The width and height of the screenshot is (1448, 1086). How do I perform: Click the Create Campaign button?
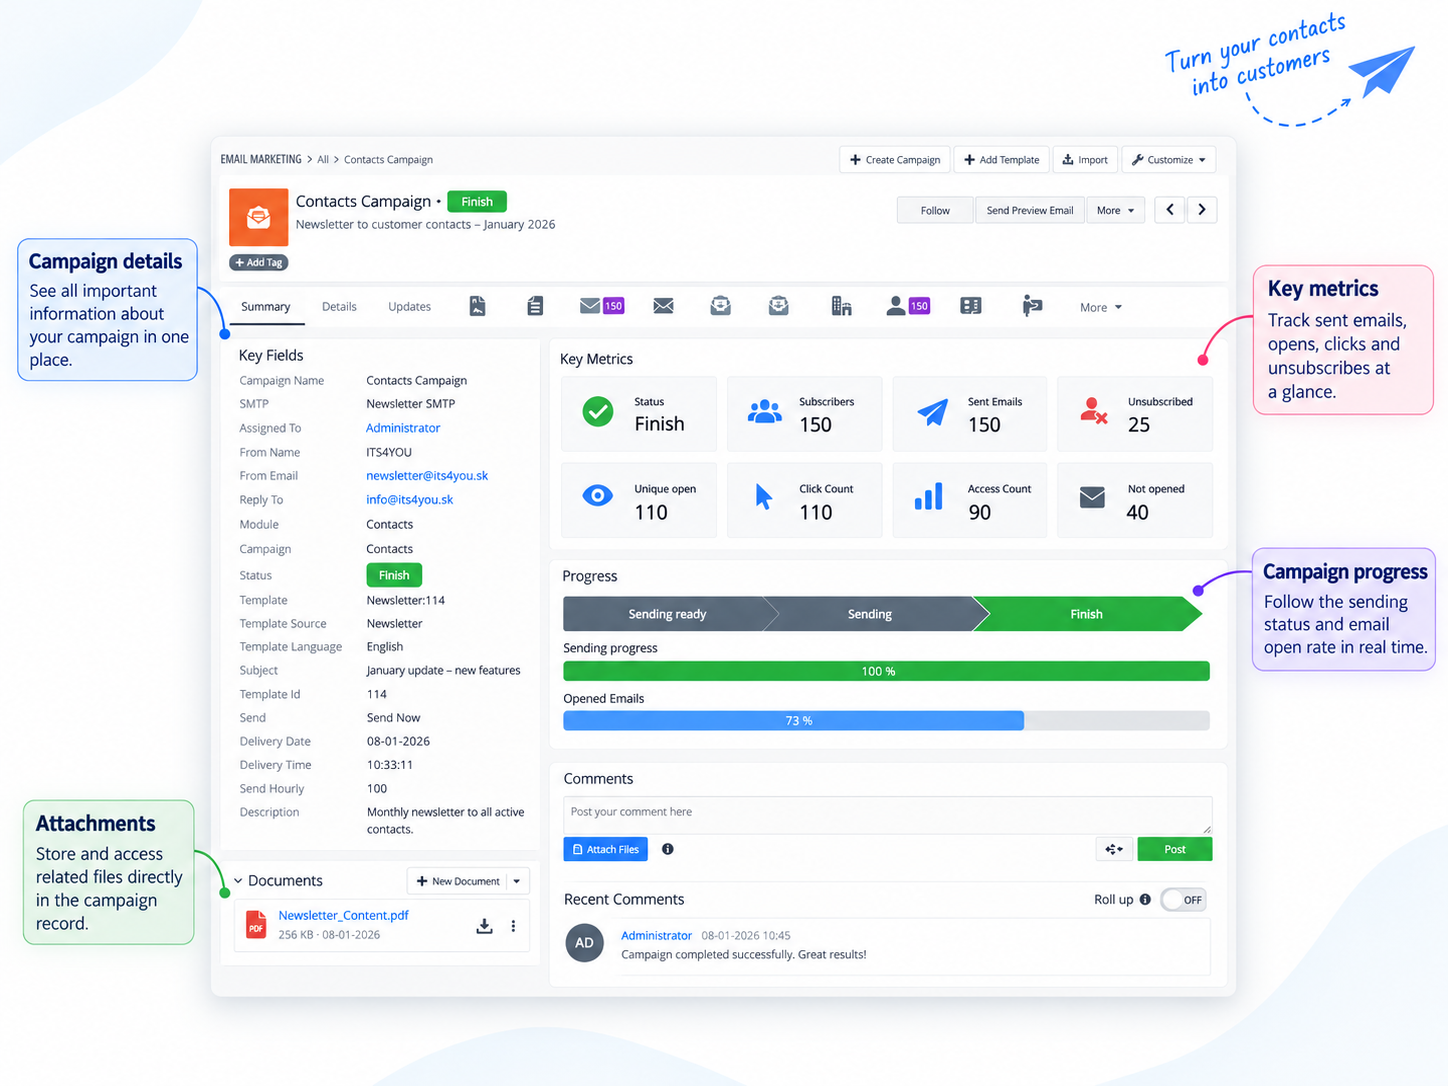tap(895, 160)
